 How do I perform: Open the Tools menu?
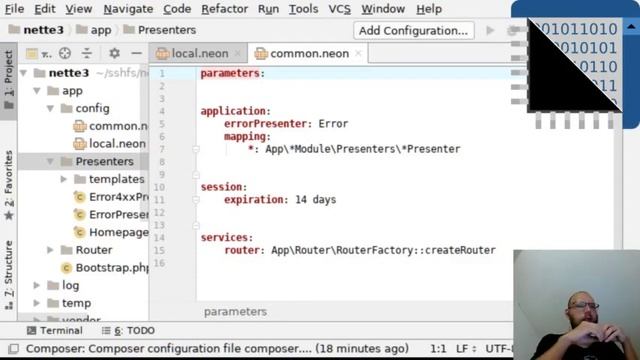click(x=303, y=9)
